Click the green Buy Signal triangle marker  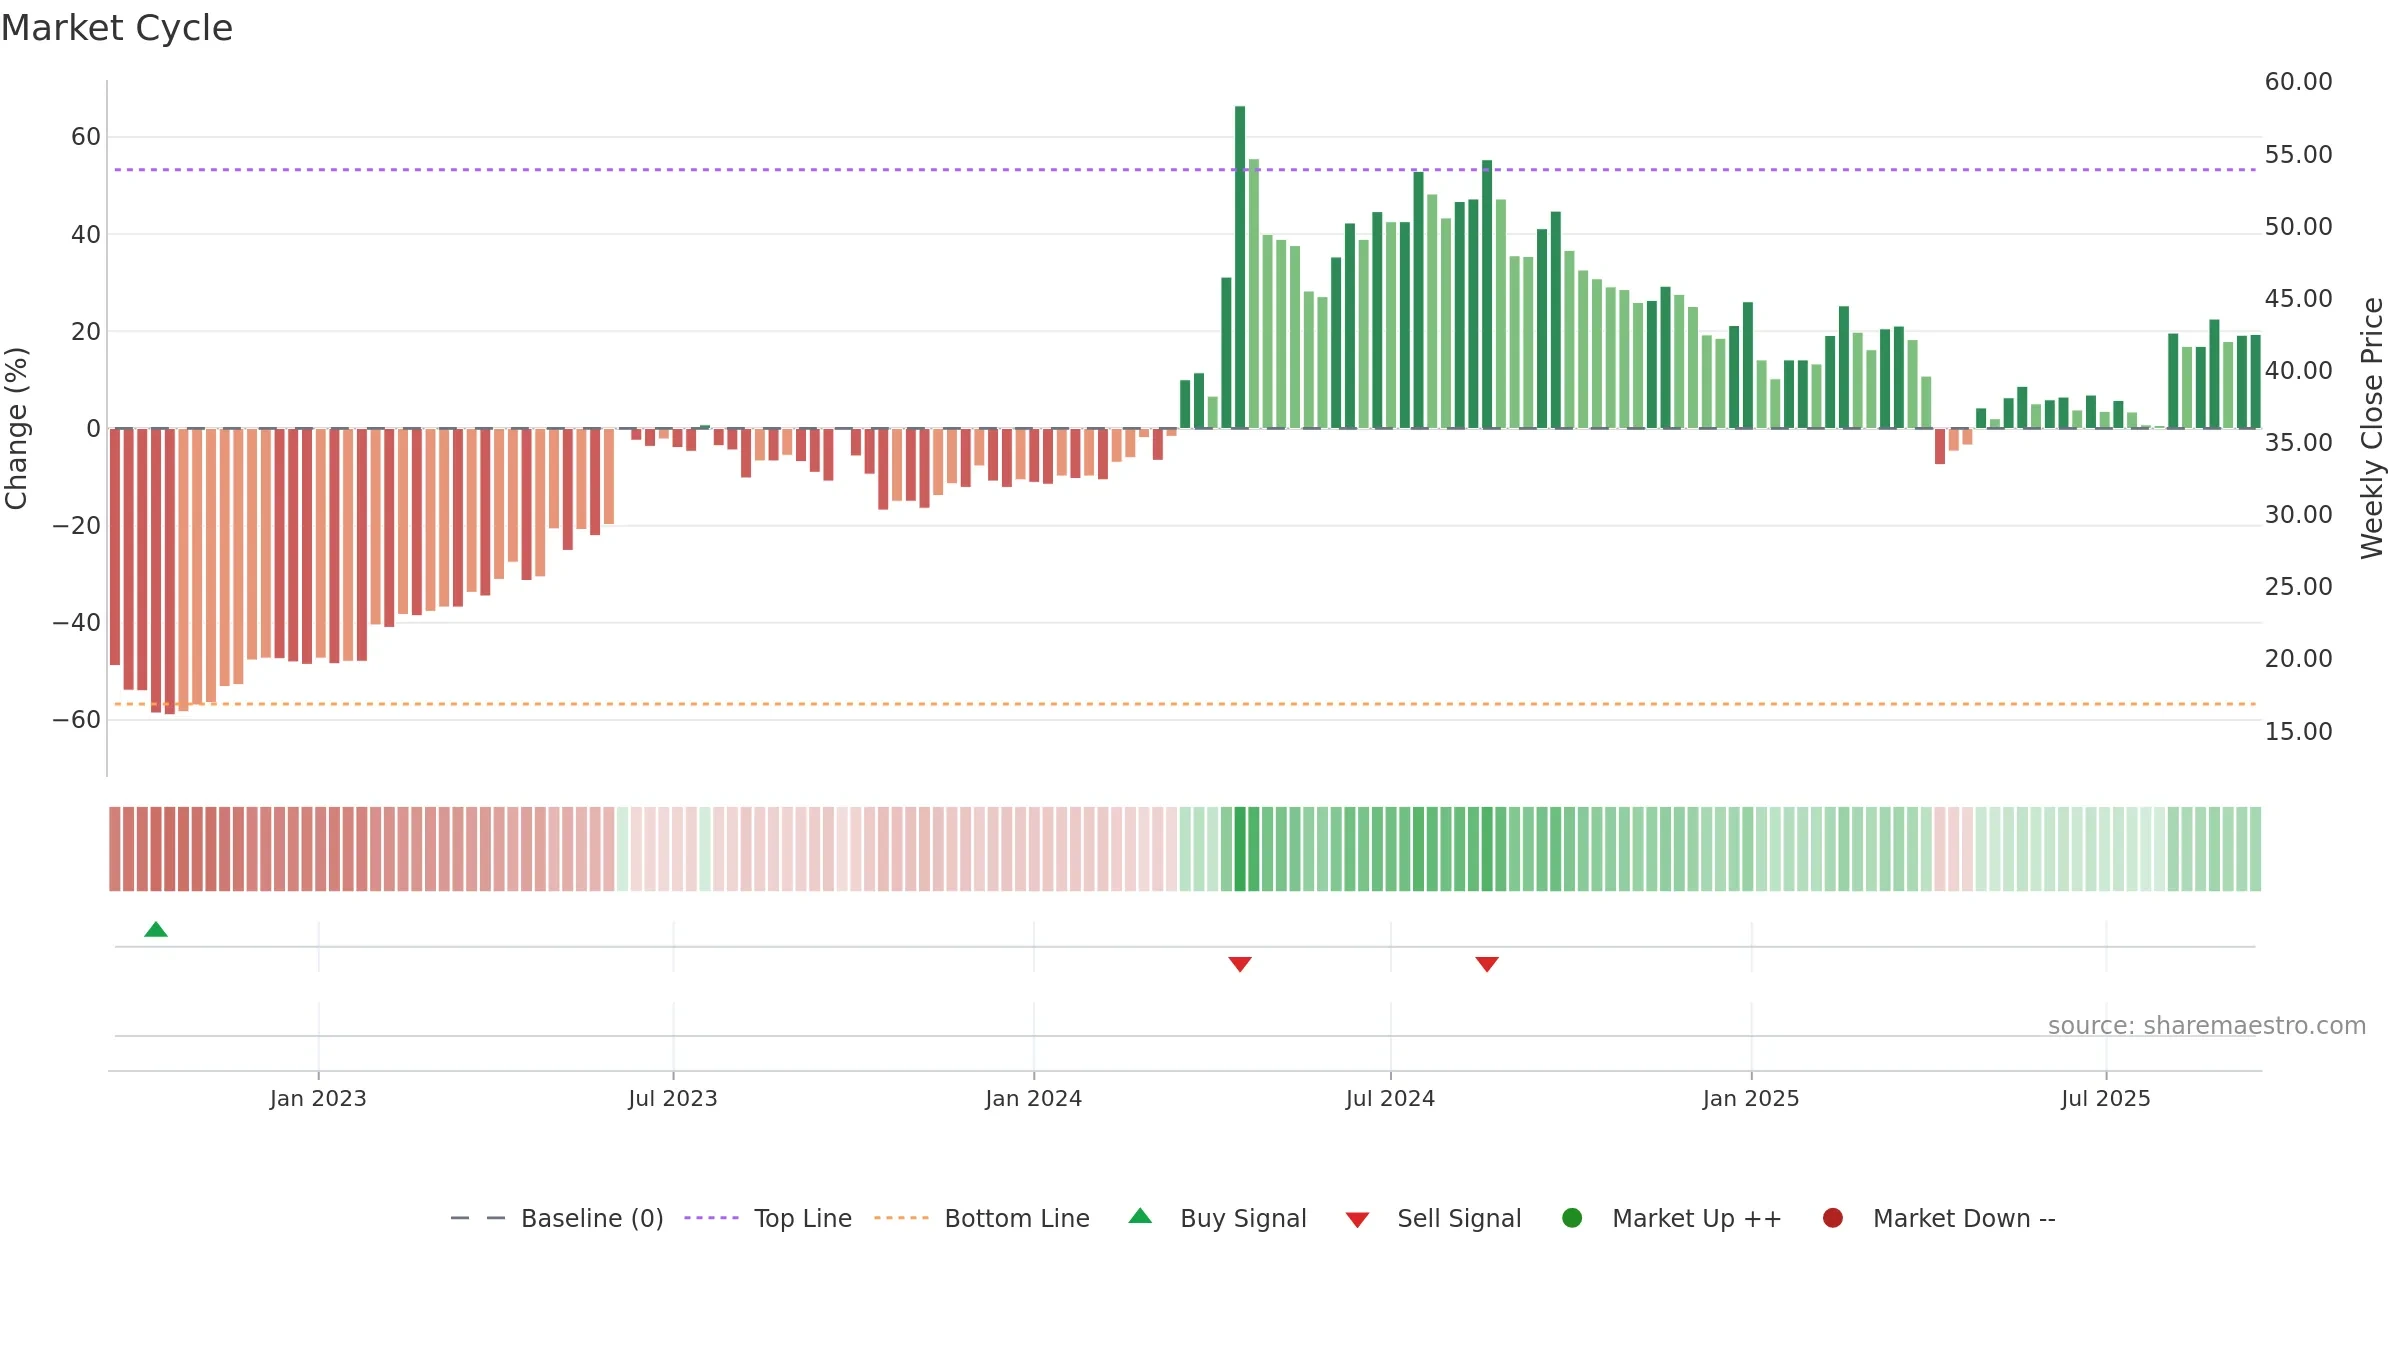(156, 929)
